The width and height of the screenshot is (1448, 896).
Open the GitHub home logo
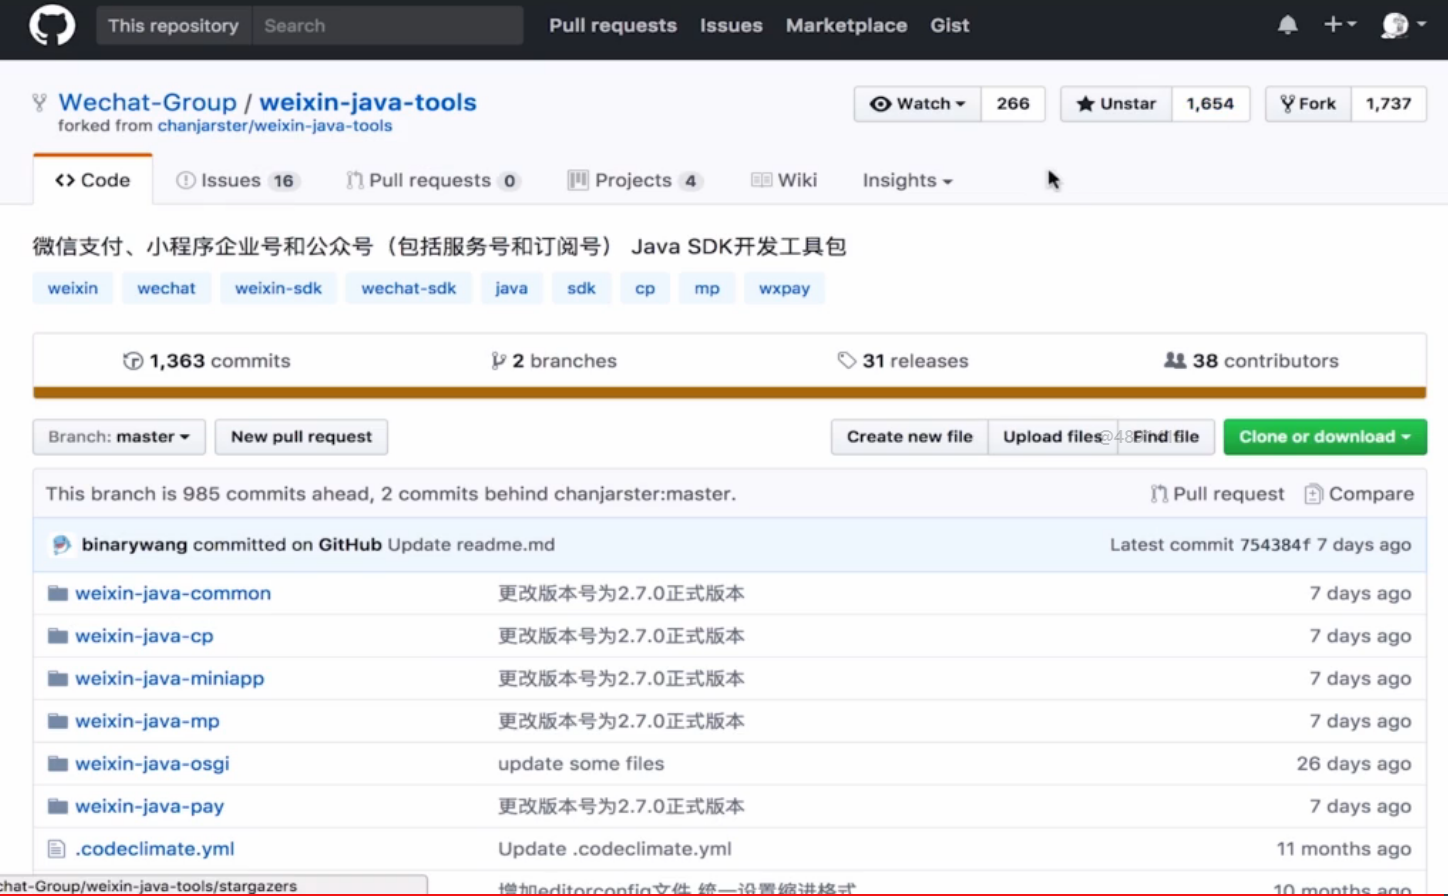pos(52,25)
